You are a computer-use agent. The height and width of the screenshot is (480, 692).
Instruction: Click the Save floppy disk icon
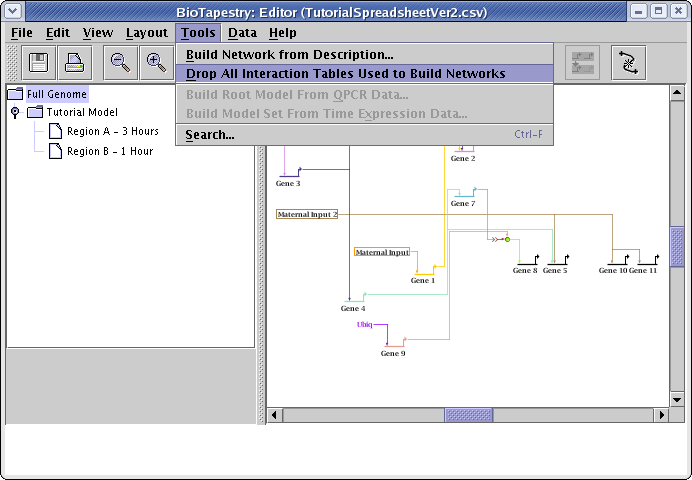tap(39, 63)
